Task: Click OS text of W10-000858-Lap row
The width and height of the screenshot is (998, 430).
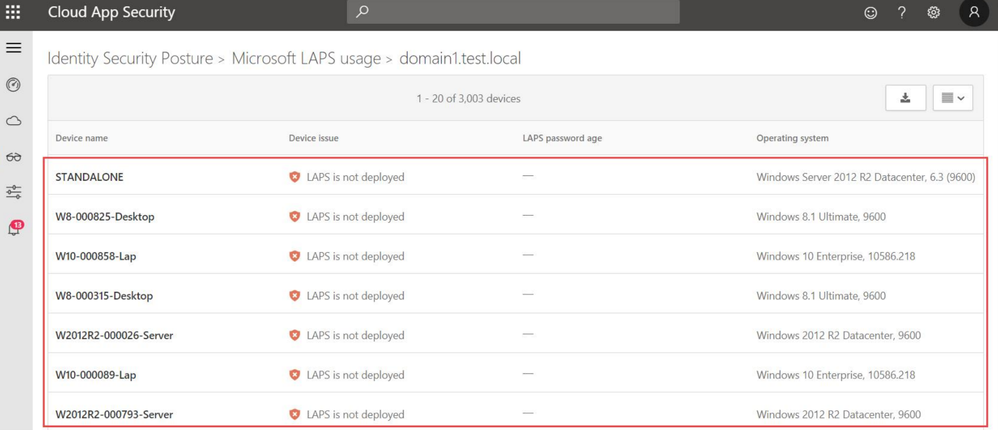Action: tap(836, 256)
